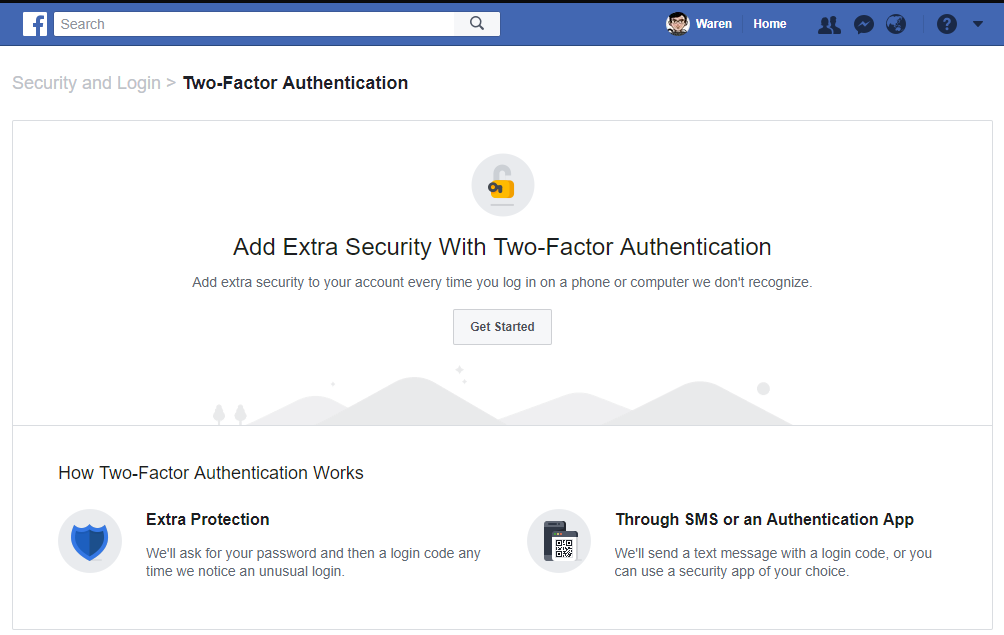Open the account settings dropdown caret

click(x=978, y=23)
